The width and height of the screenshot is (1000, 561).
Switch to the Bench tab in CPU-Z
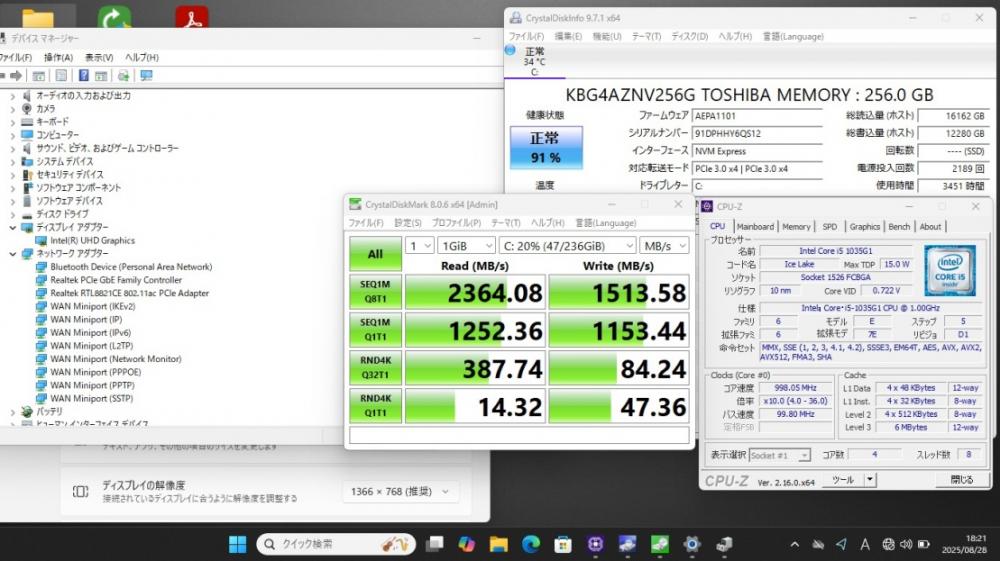[x=899, y=226]
